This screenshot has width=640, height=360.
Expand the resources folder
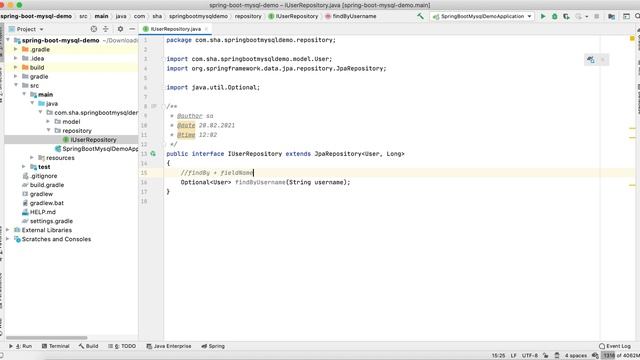pos(32,158)
